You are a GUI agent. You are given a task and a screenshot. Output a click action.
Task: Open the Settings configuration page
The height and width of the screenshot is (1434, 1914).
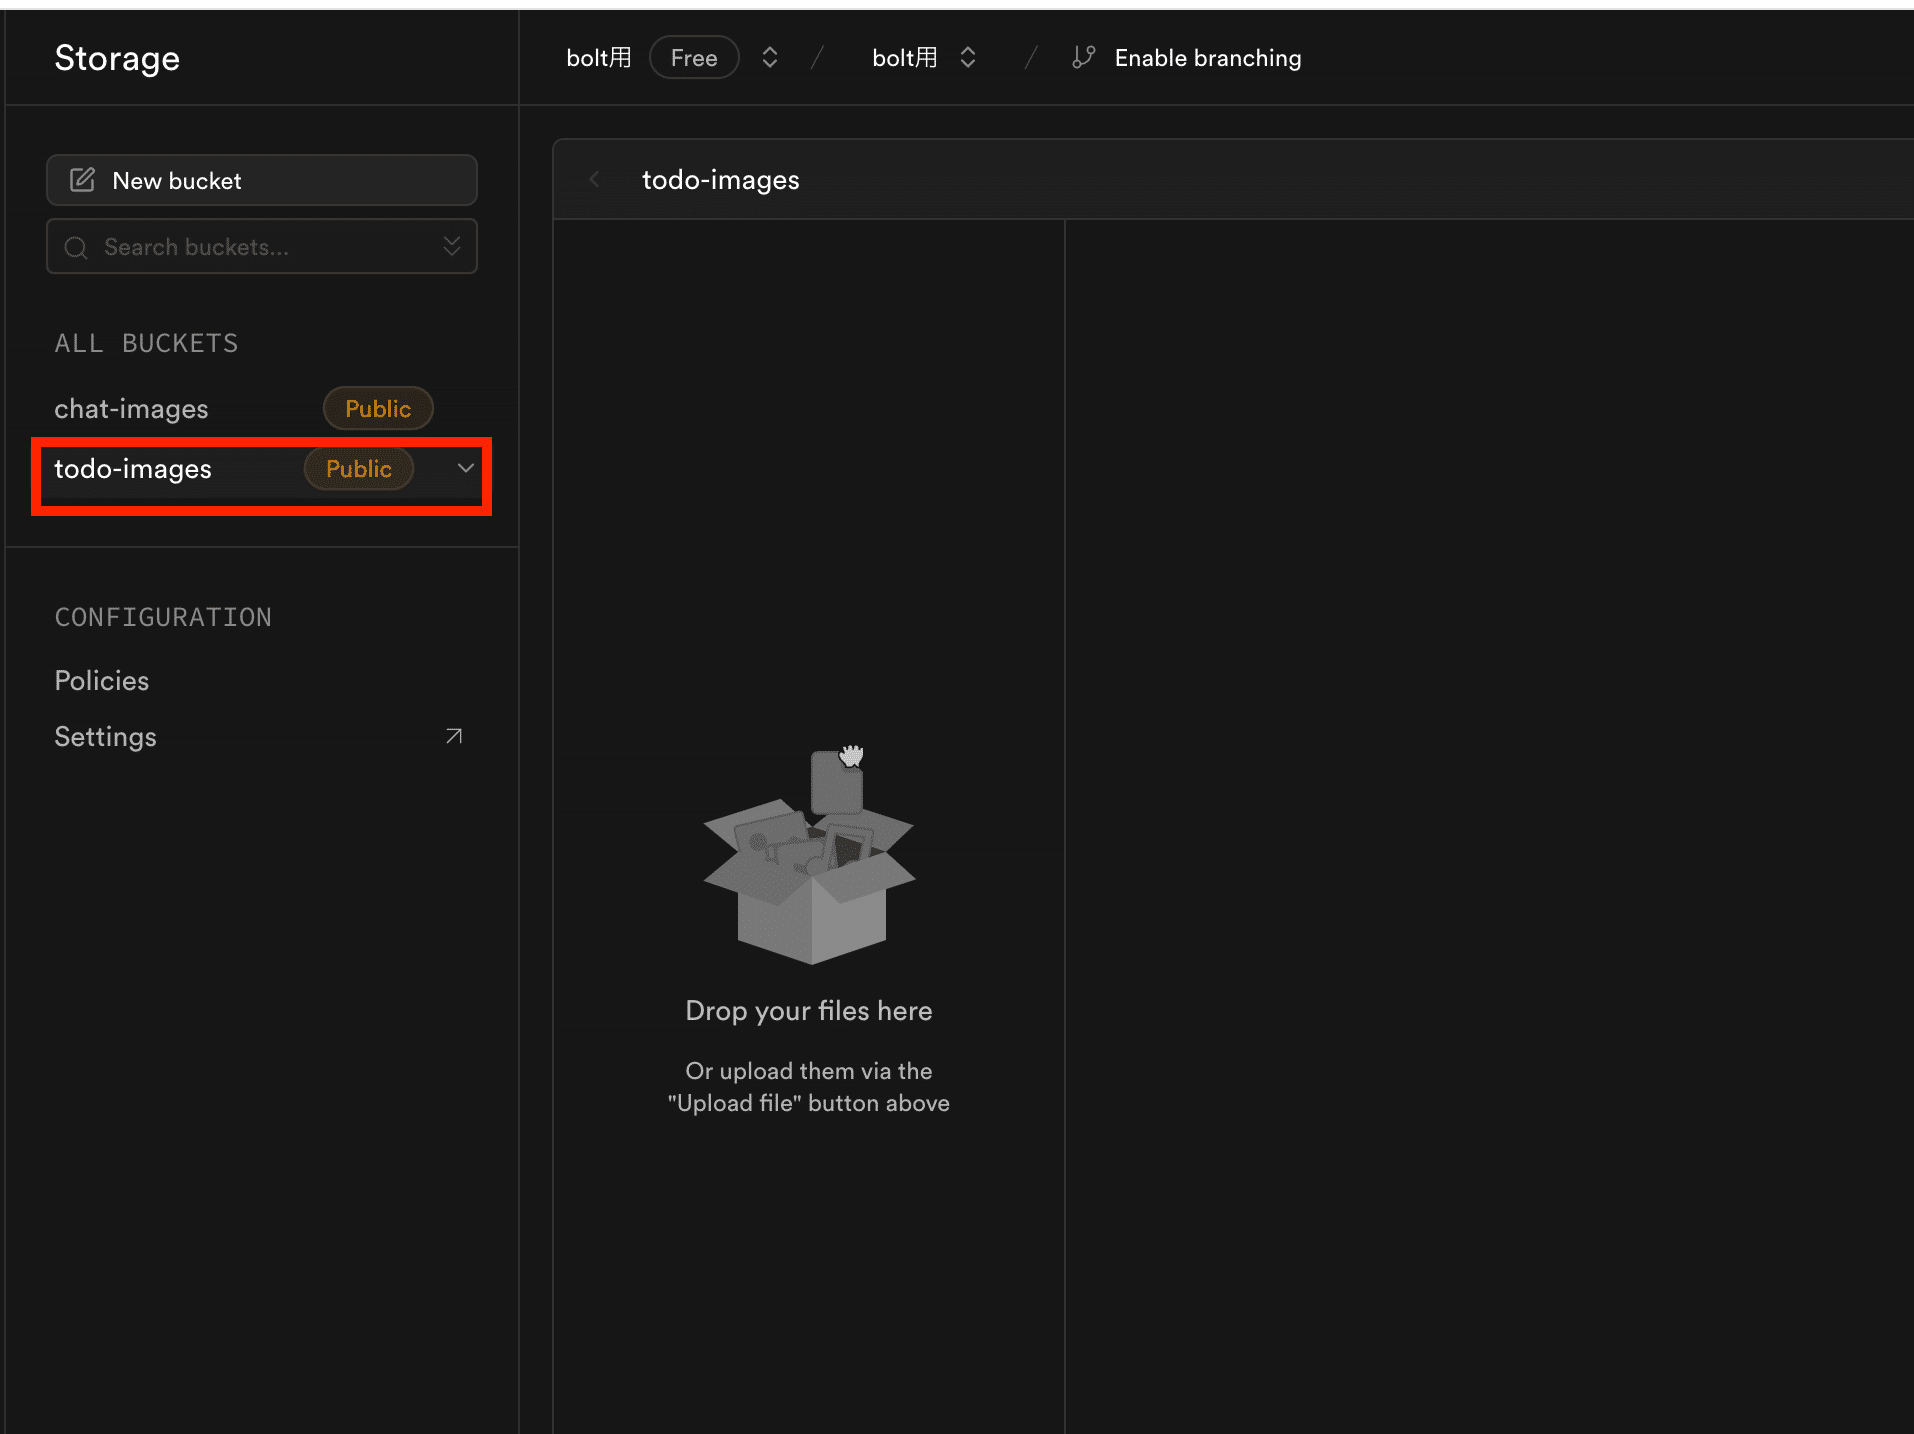click(106, 737)
